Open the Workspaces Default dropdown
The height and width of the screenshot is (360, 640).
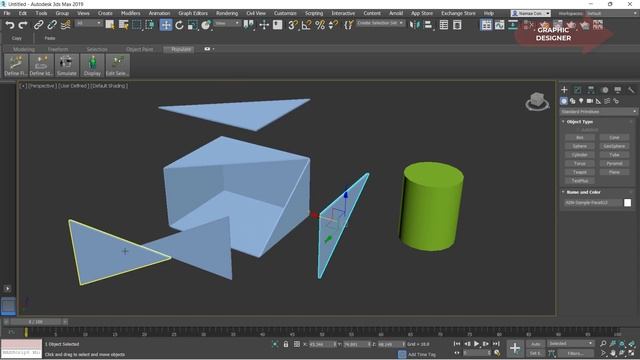coord(611,13)
